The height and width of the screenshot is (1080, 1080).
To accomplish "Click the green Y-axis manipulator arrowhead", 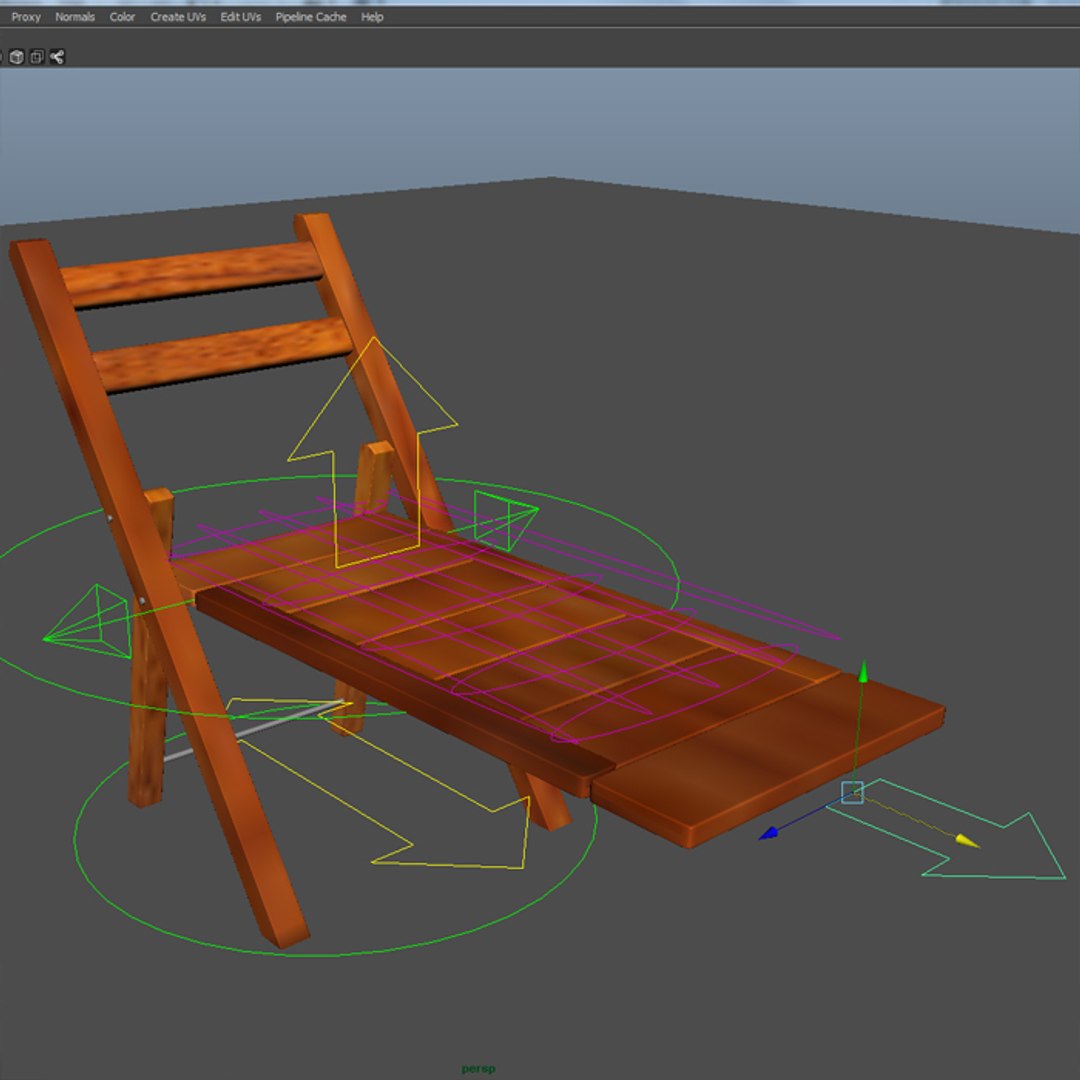I will click(863, 672).
